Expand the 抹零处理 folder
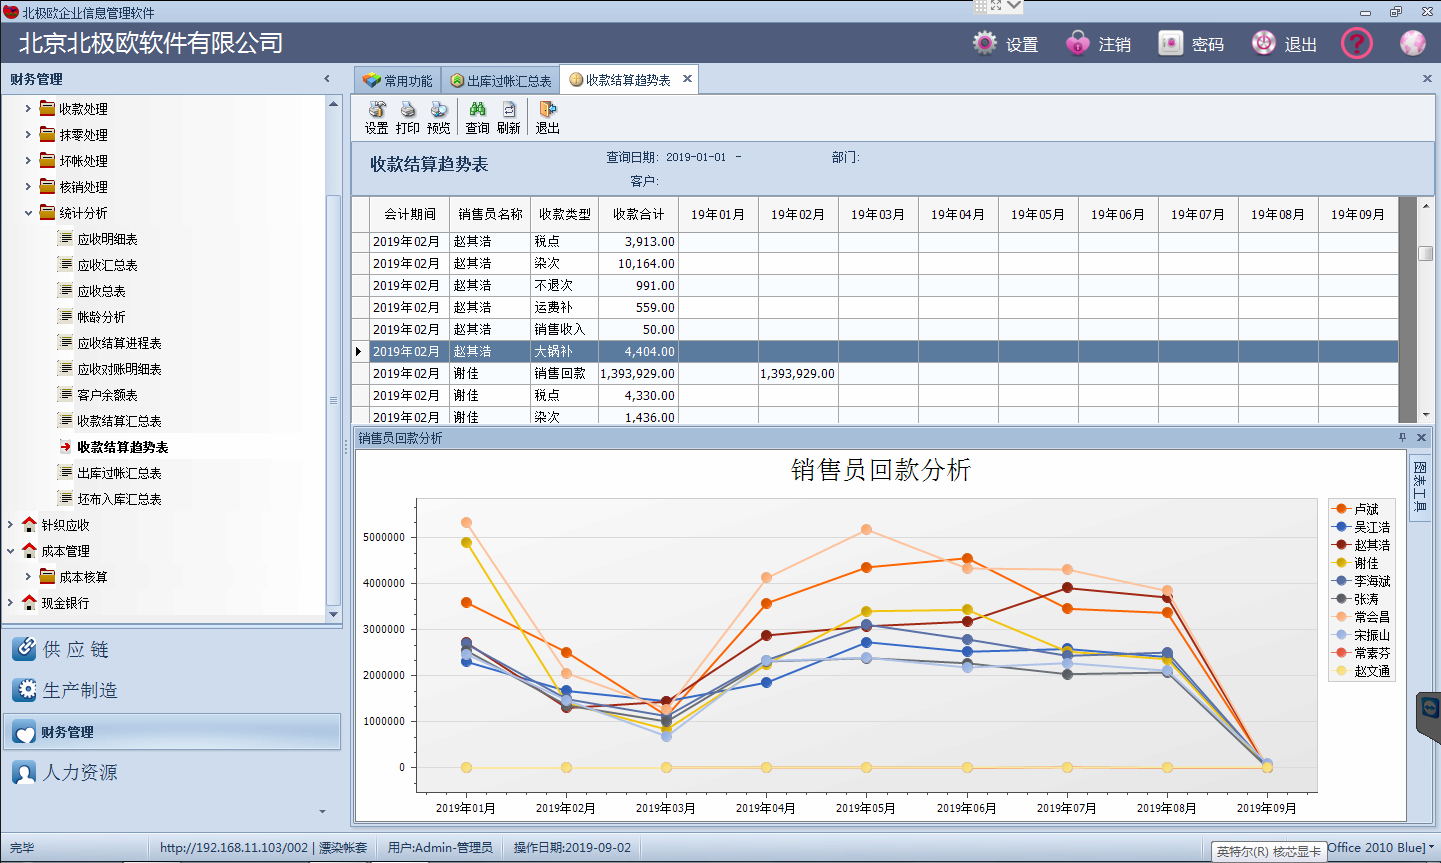The width and height of the screenshot is (1441, 863). coord(28,134)
